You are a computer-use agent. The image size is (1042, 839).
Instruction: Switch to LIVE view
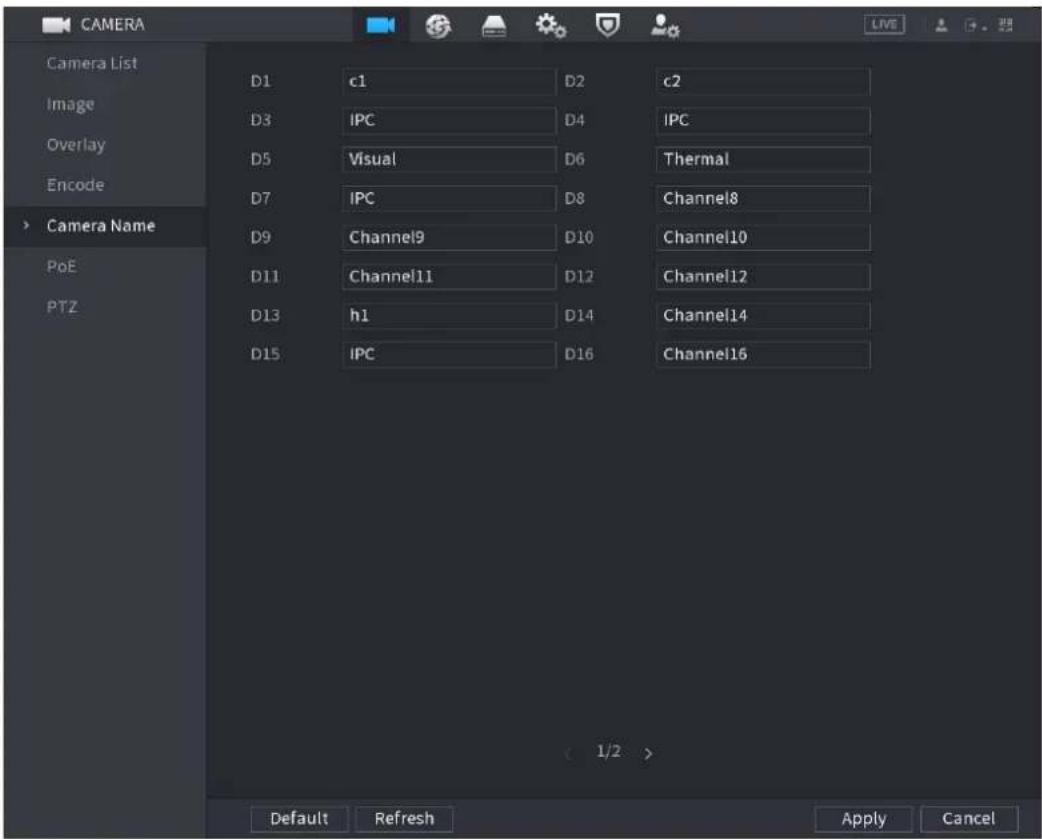click(x=884, y=25)
